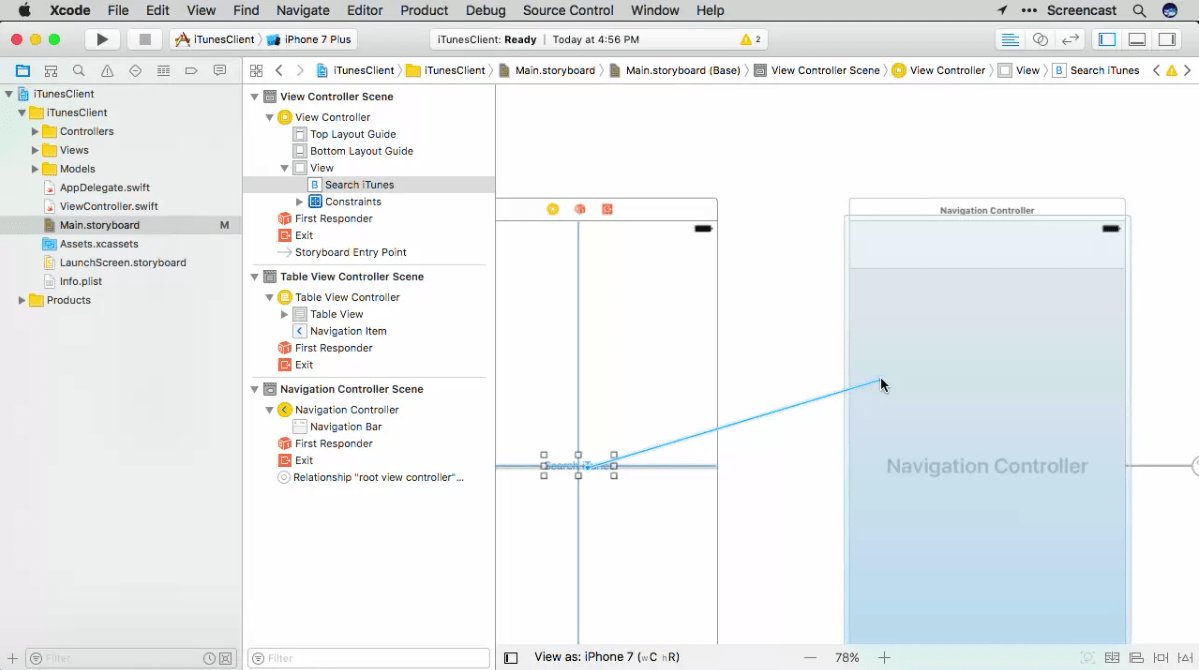
Task: Click the First Responder dock icon in scene
Action: pyautogui.click(x=580, y=209)
